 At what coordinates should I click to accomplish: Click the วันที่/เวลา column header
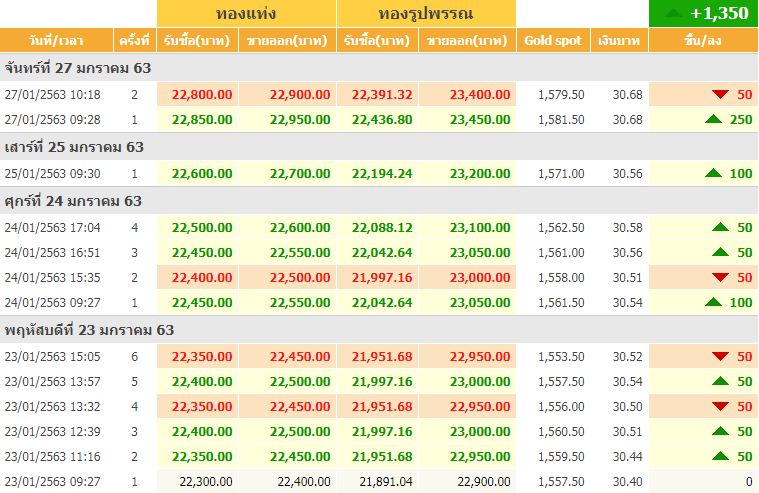click(56, 40)
